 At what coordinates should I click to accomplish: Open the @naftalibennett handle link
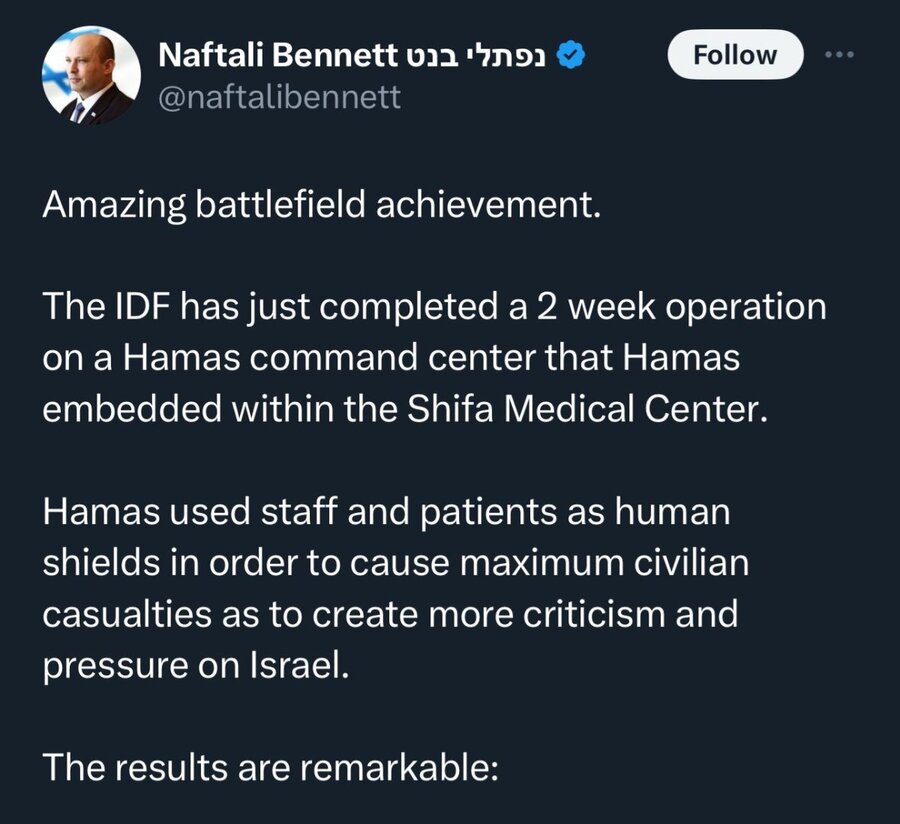pos(279,96)
